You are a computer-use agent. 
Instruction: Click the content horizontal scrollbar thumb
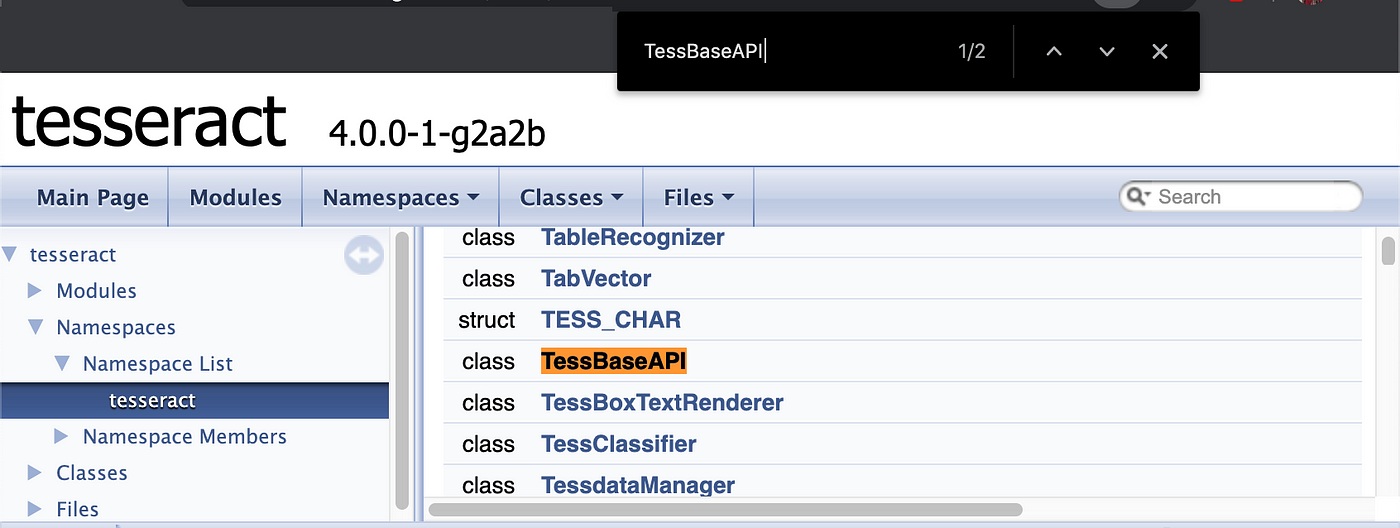coord(726,509)
